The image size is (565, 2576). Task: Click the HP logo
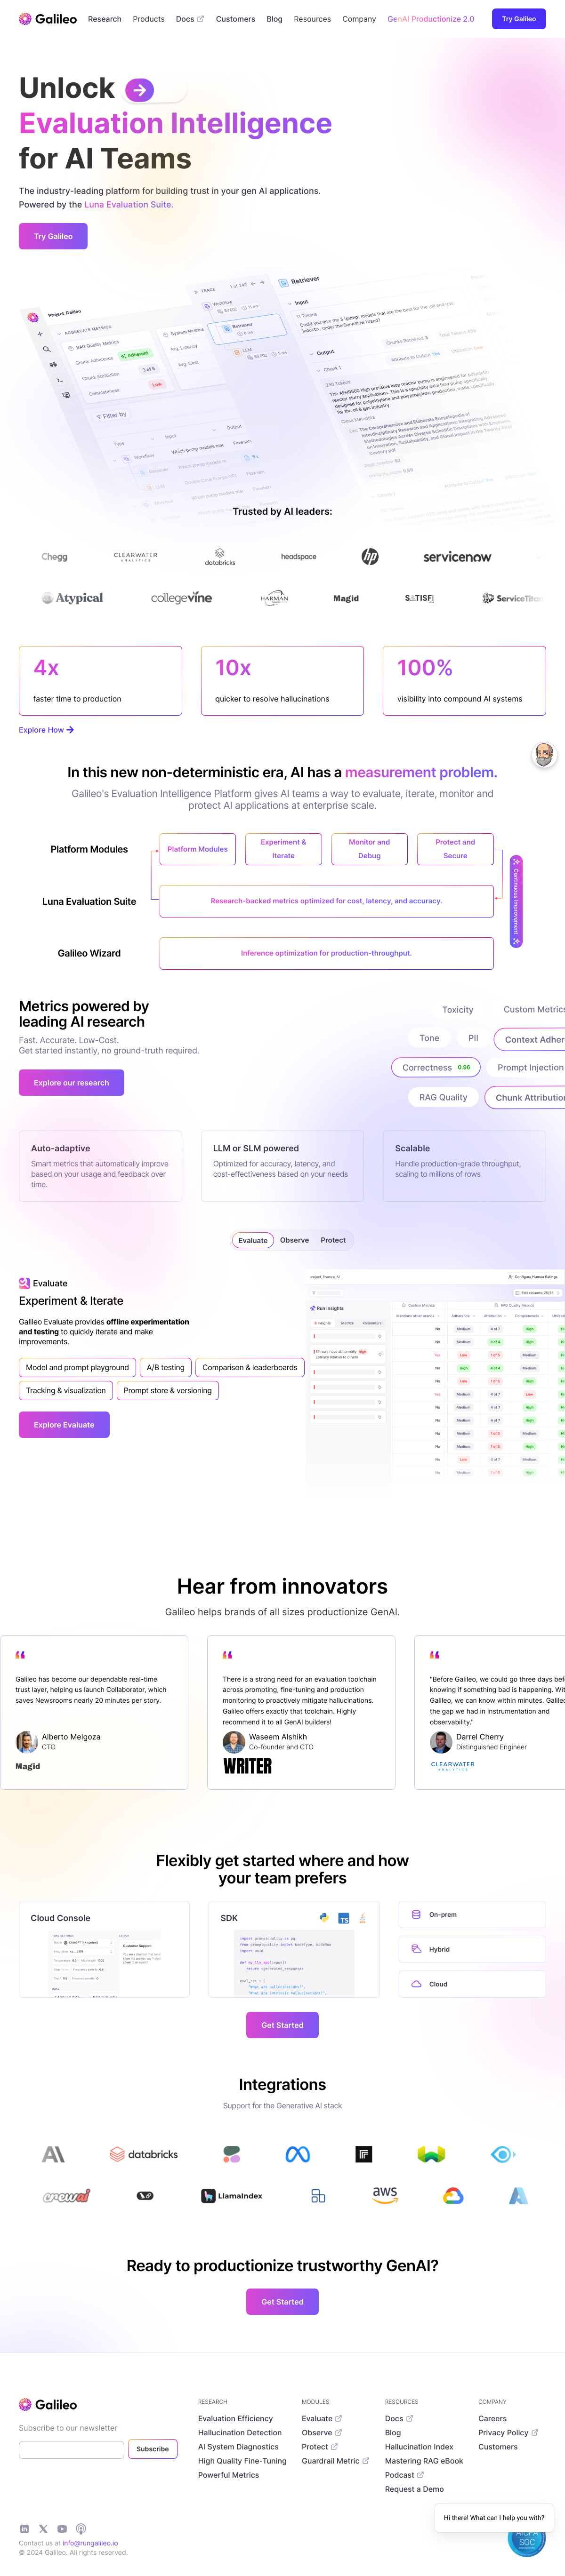[x=370, y=556]
